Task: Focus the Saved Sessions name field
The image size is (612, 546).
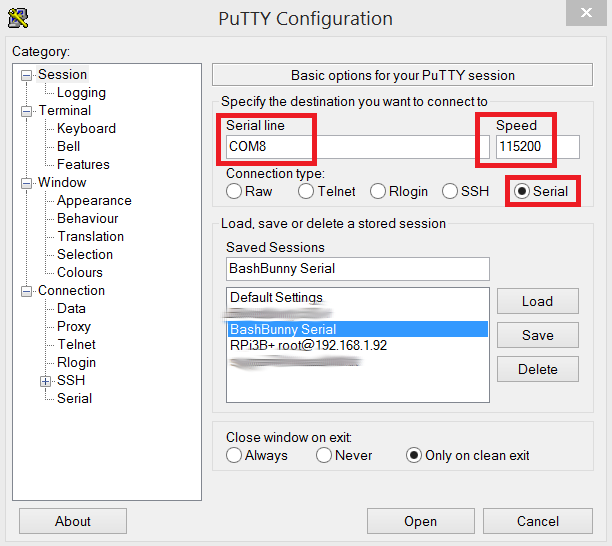Action: (x=358, y=269)
